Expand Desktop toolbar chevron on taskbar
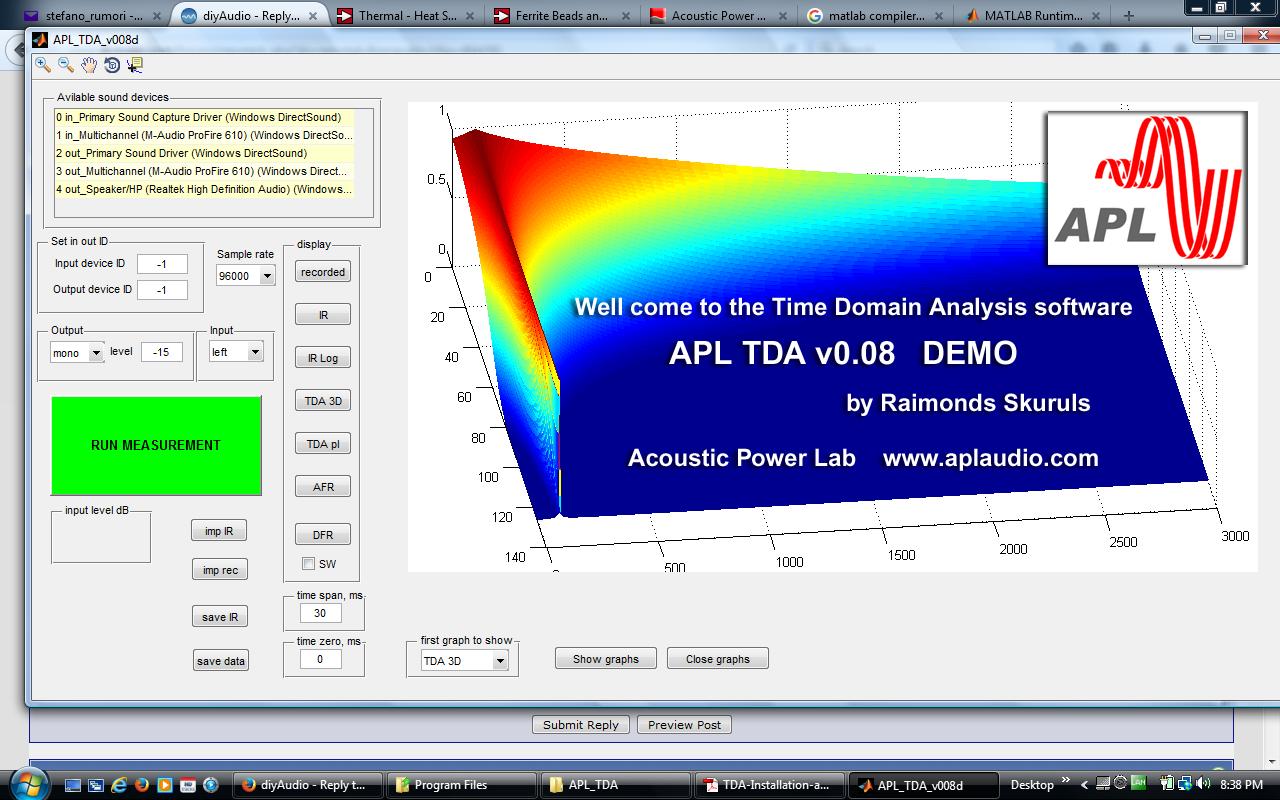The height and width of the screenshot is (800, 1280). tap(1066, 781)
